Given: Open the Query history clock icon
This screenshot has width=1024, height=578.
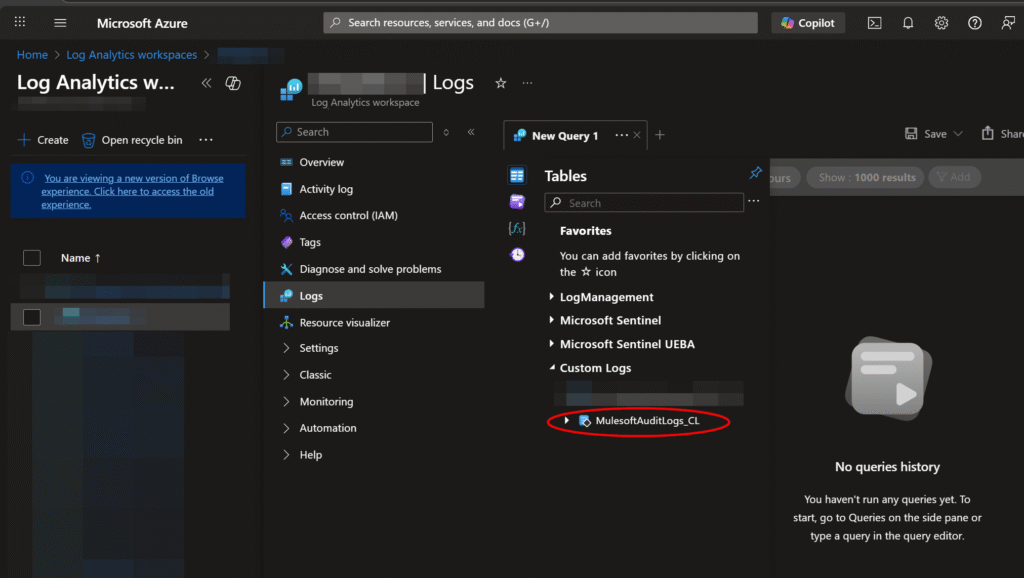Looking at the screenshot, I should (x=517, y=254).
